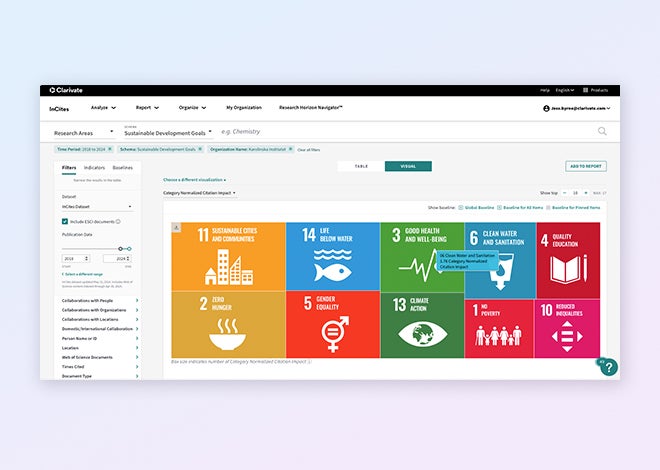Open Products grid icon in header
The image size is (660, 470).
coord(586,90)
